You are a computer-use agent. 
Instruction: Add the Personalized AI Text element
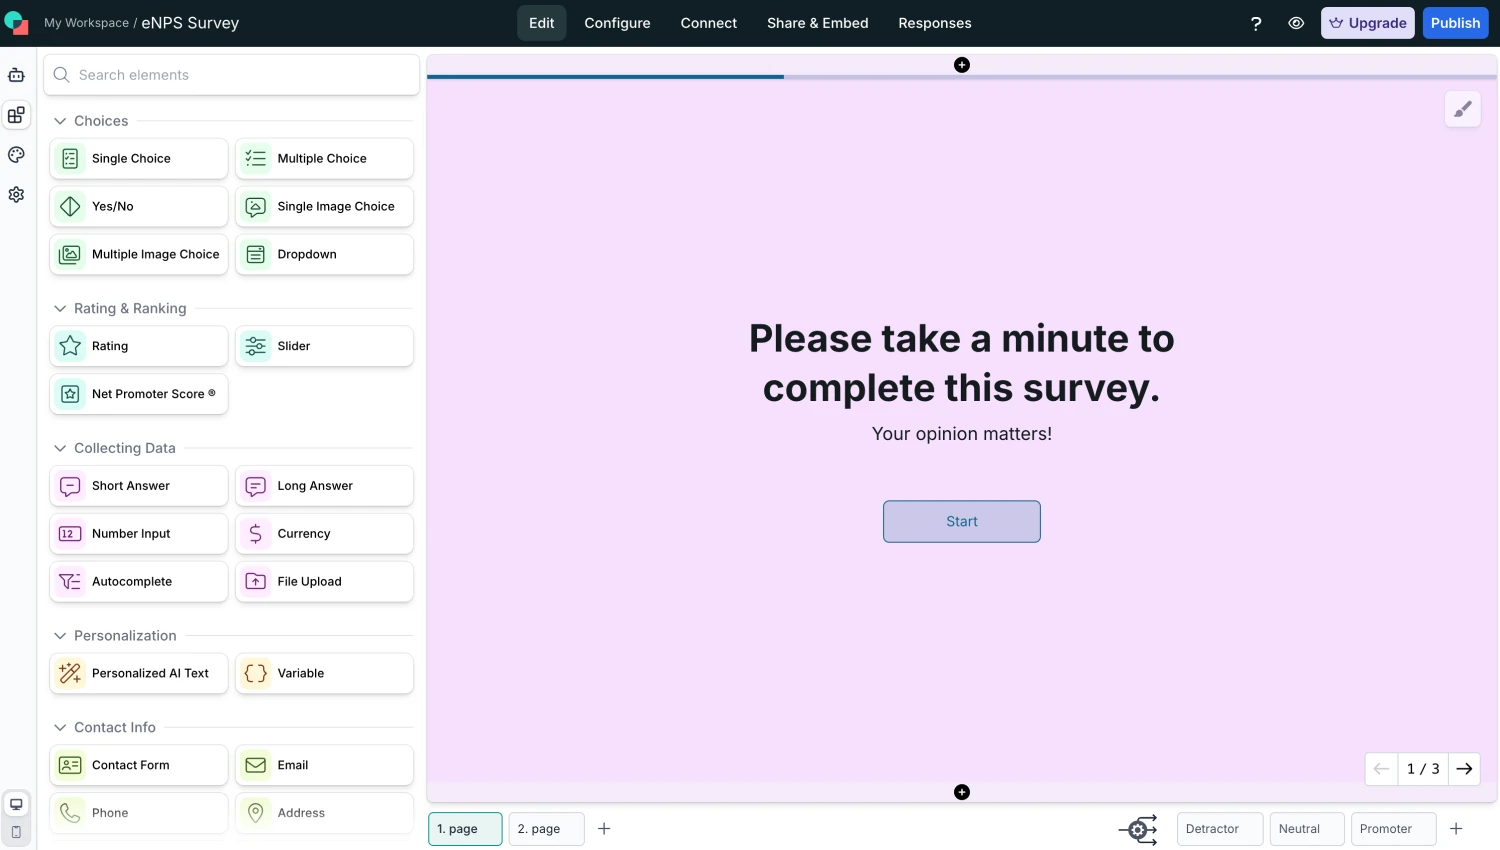[139, 674]
